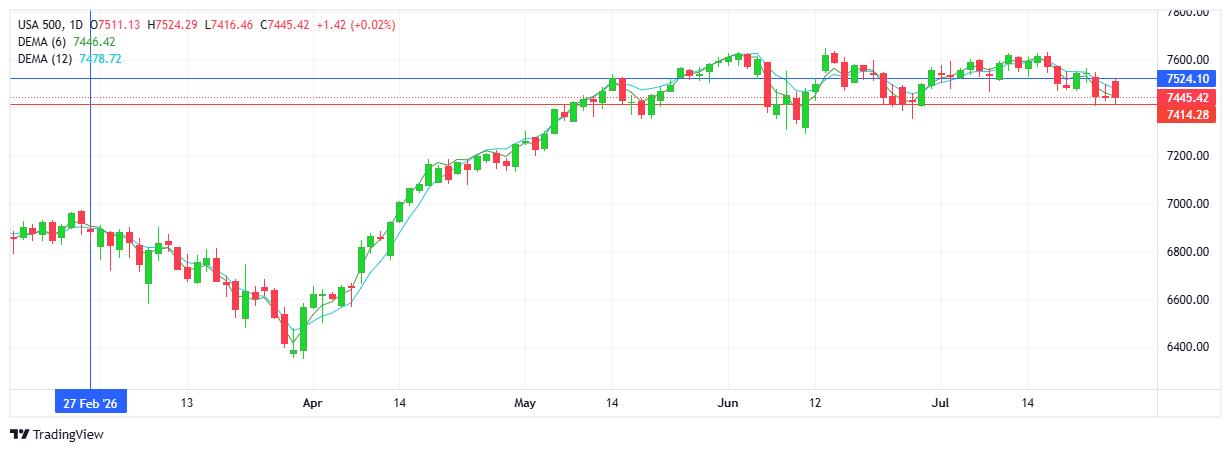Screen dimensions: 1231x452
Task: Click the 7200.00 price axis label
Action: (x=1188, y=156)
